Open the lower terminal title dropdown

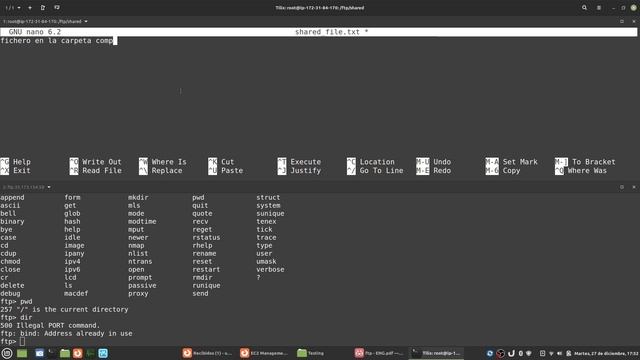click(27, 187)
